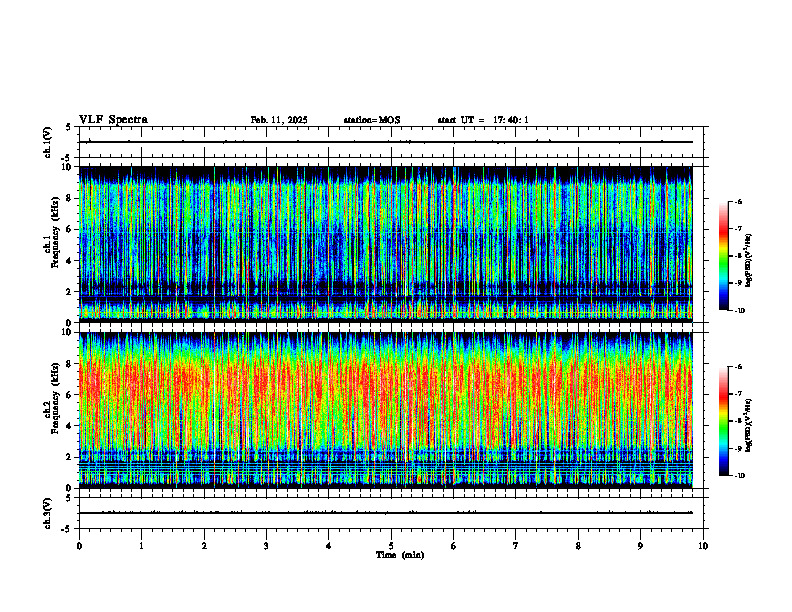Click the '8' tick on the time axis

click(x=578, y=546)
